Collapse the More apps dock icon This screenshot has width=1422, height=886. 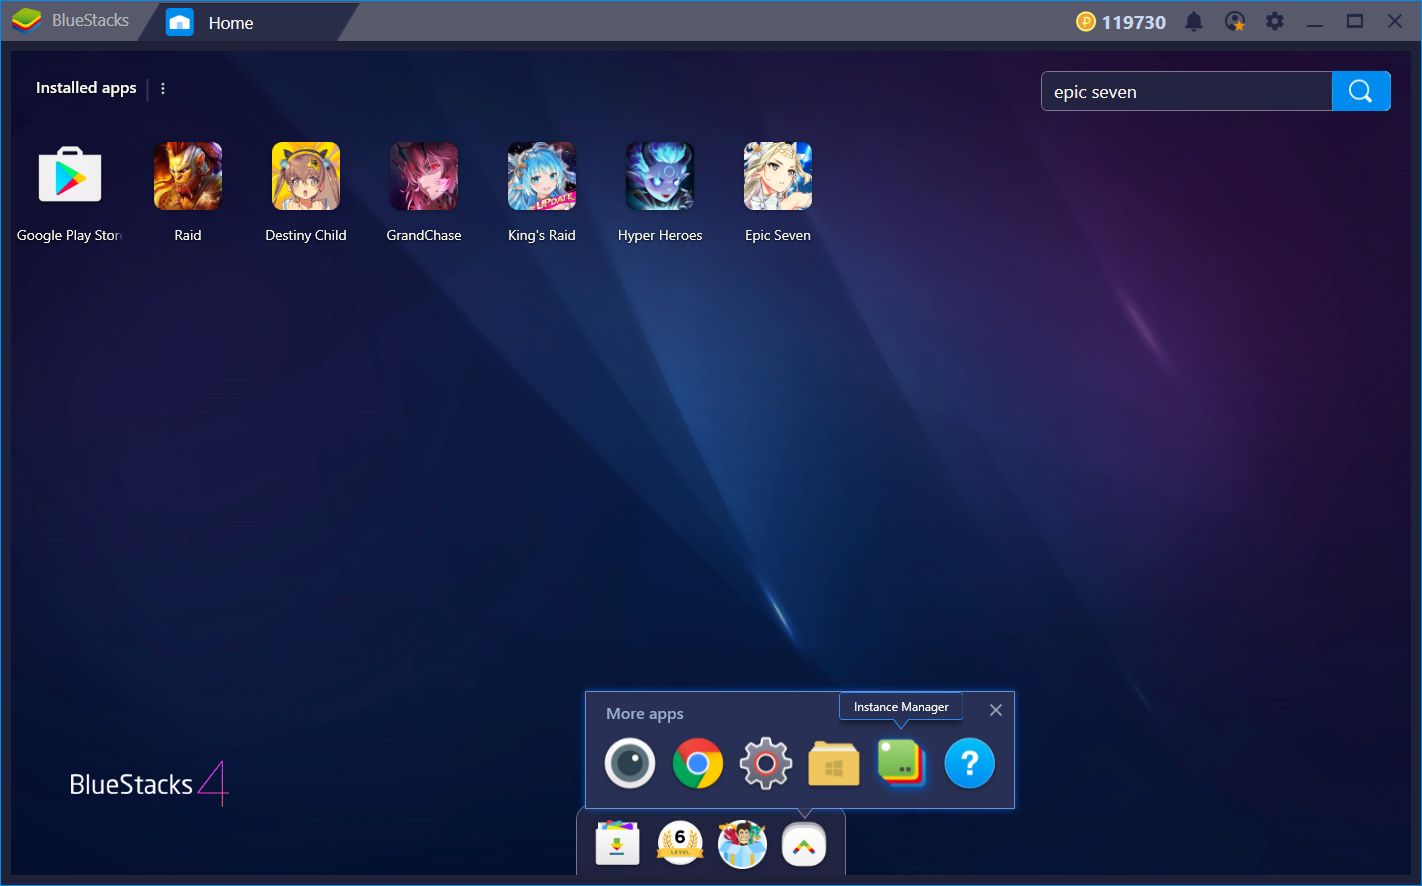804,846
